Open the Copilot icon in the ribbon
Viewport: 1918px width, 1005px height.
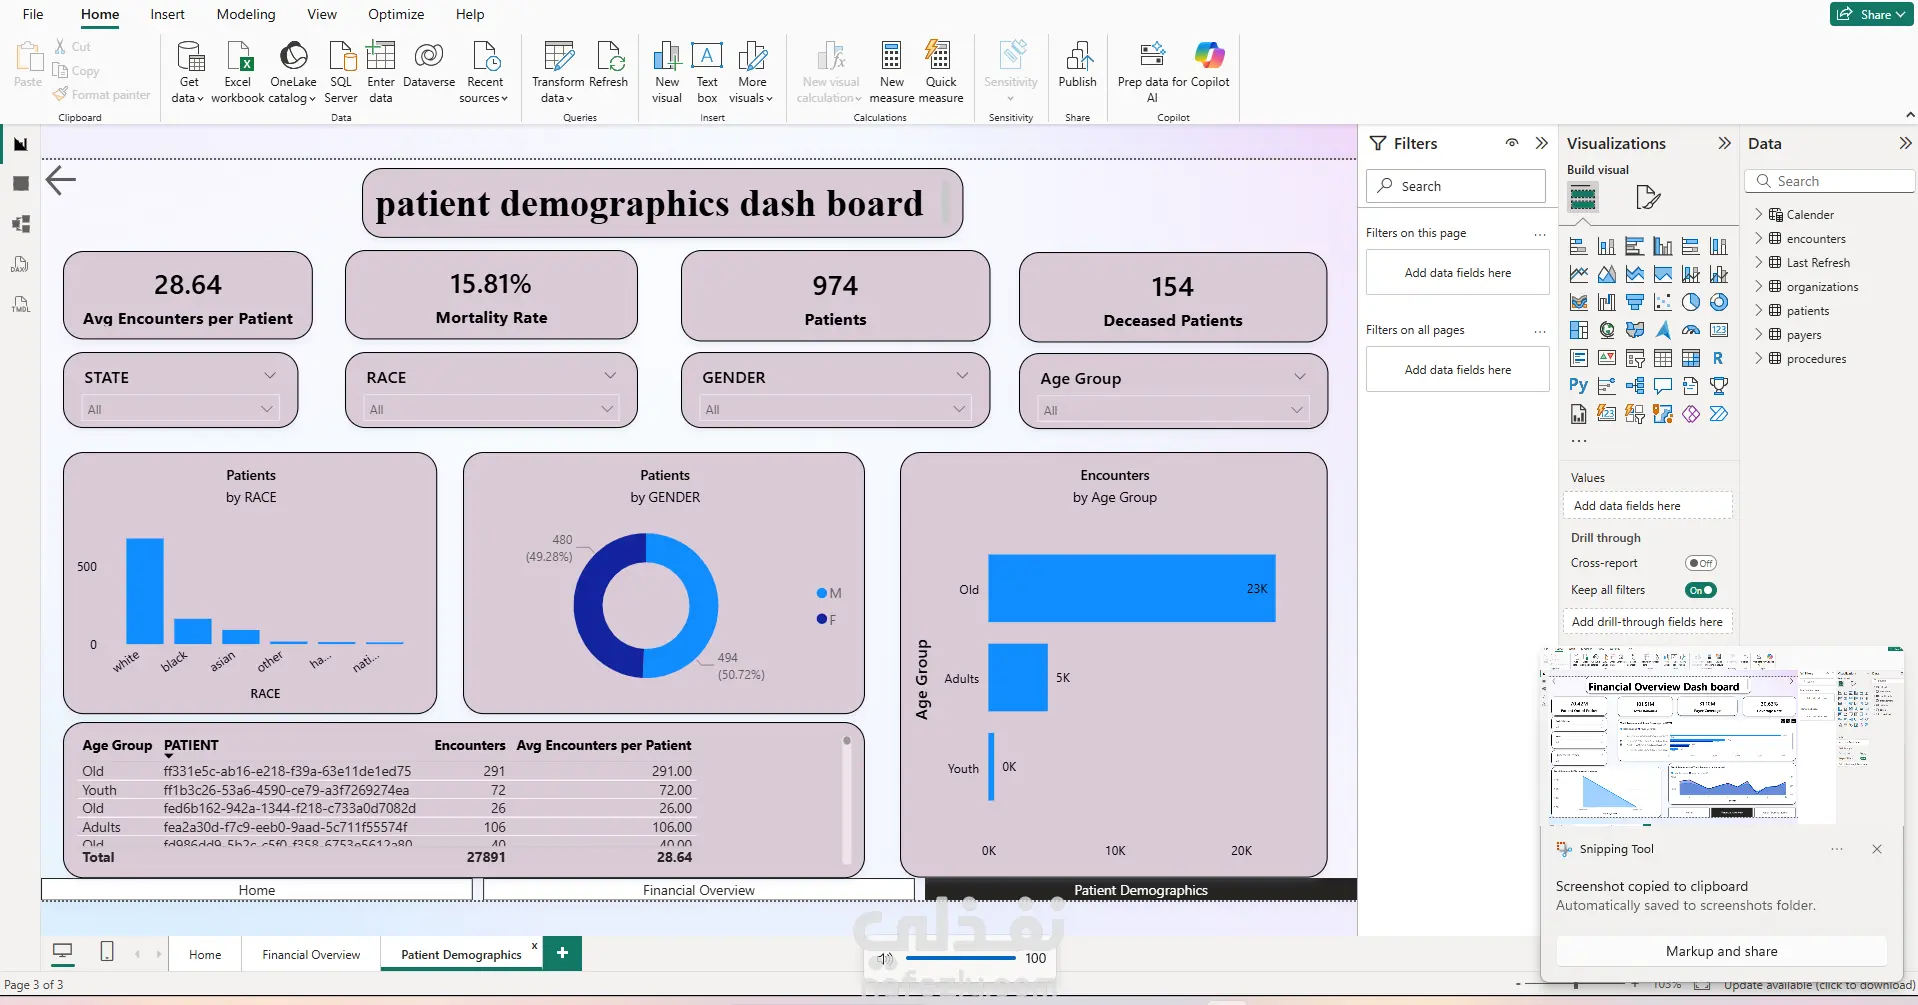pyautogui.click(x=1210, y=56)
